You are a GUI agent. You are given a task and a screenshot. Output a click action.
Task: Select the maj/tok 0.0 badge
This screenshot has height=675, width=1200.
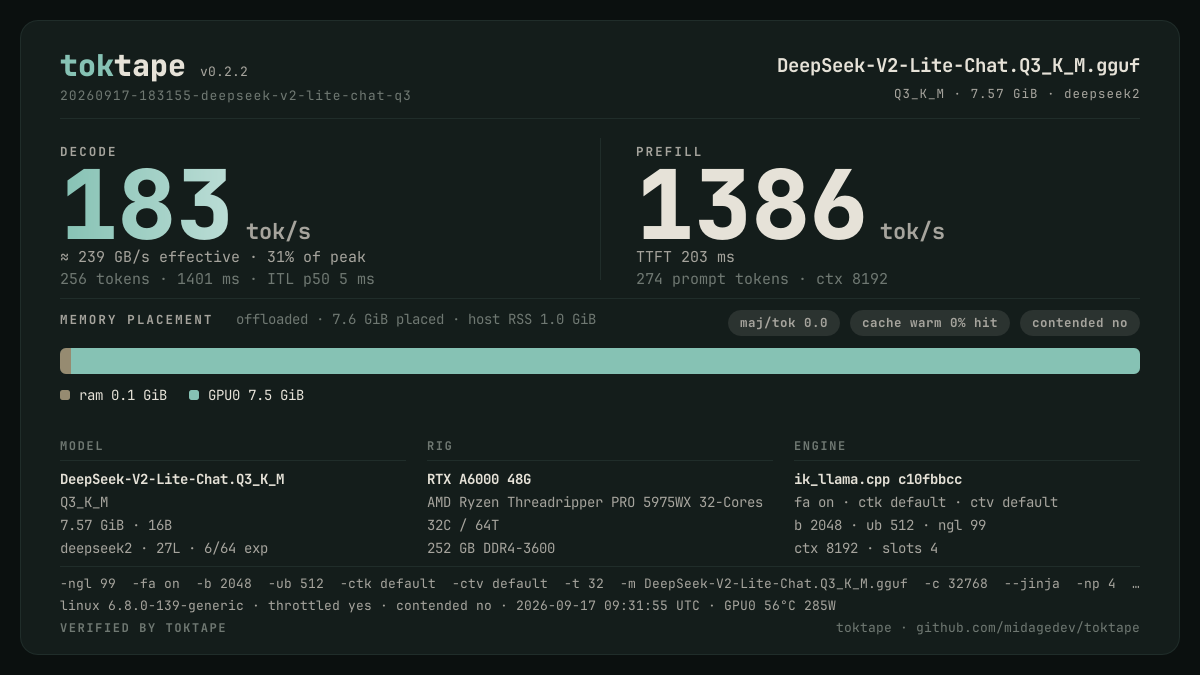(x=784, y=323)
